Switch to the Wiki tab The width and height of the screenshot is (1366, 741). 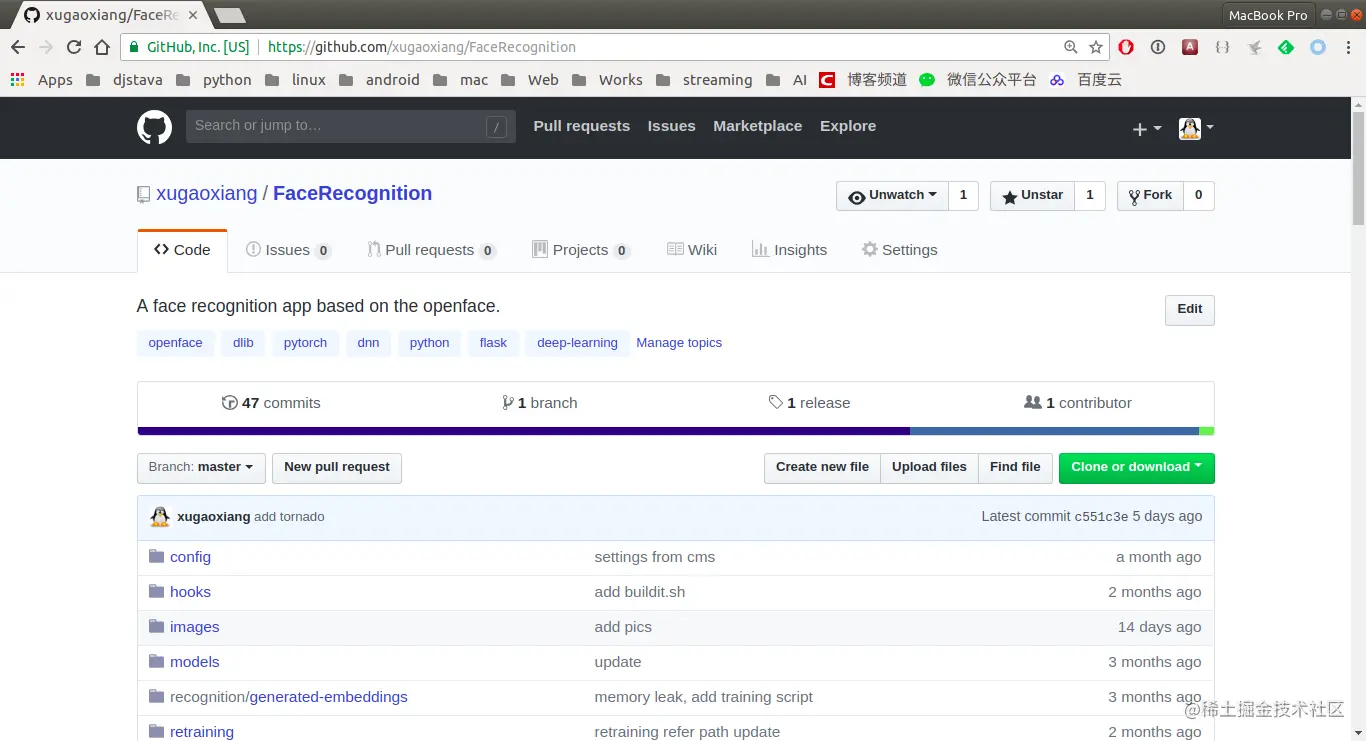(692, 249)
